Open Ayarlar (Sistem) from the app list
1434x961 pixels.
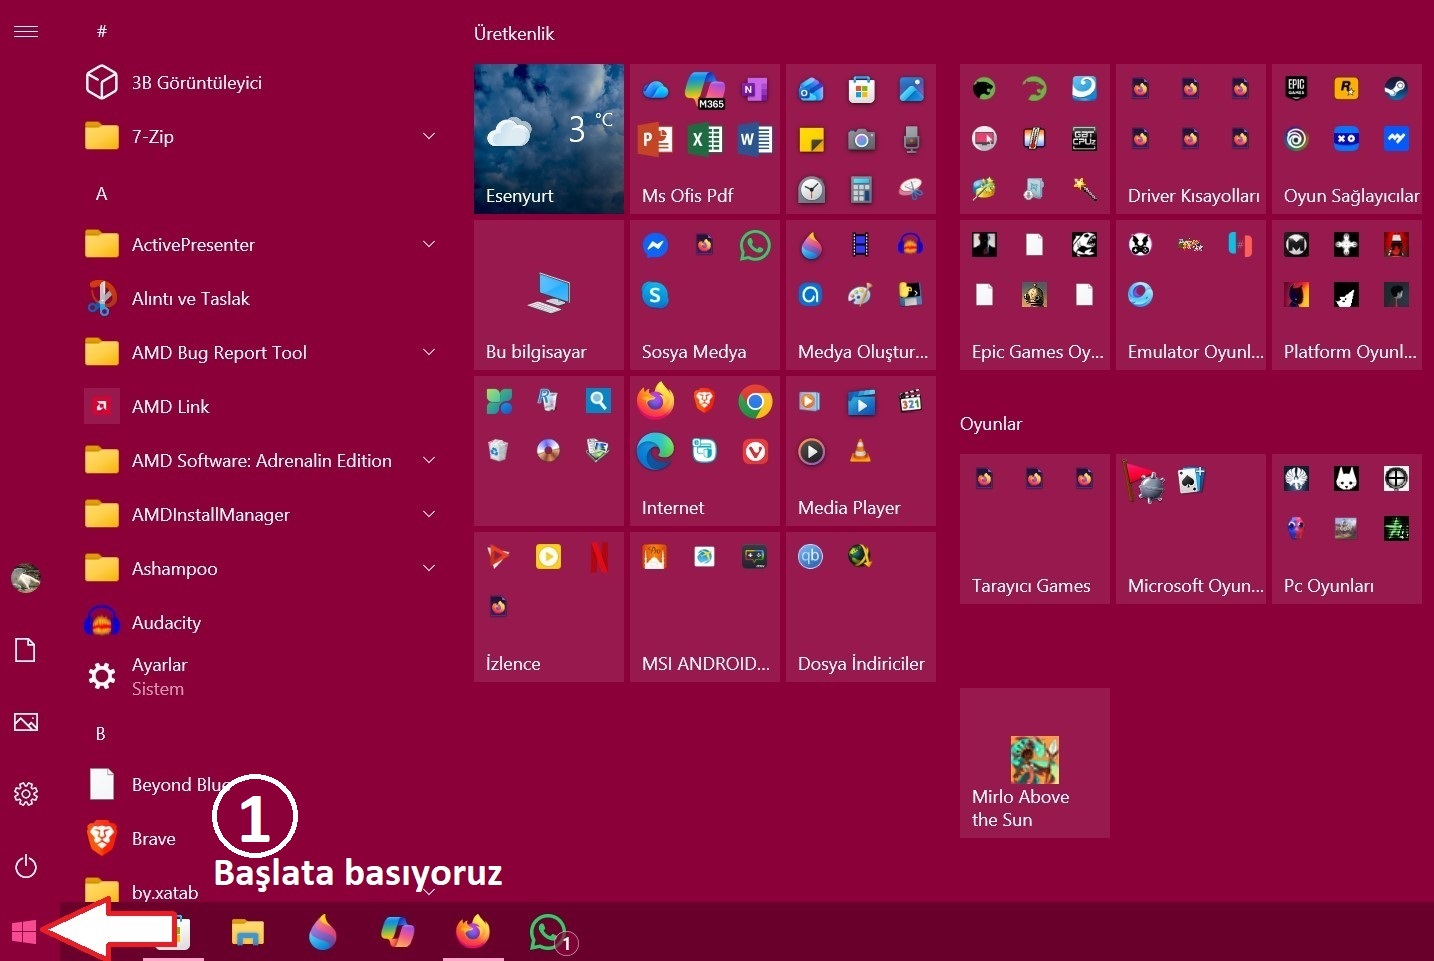[x=260, y=677]
